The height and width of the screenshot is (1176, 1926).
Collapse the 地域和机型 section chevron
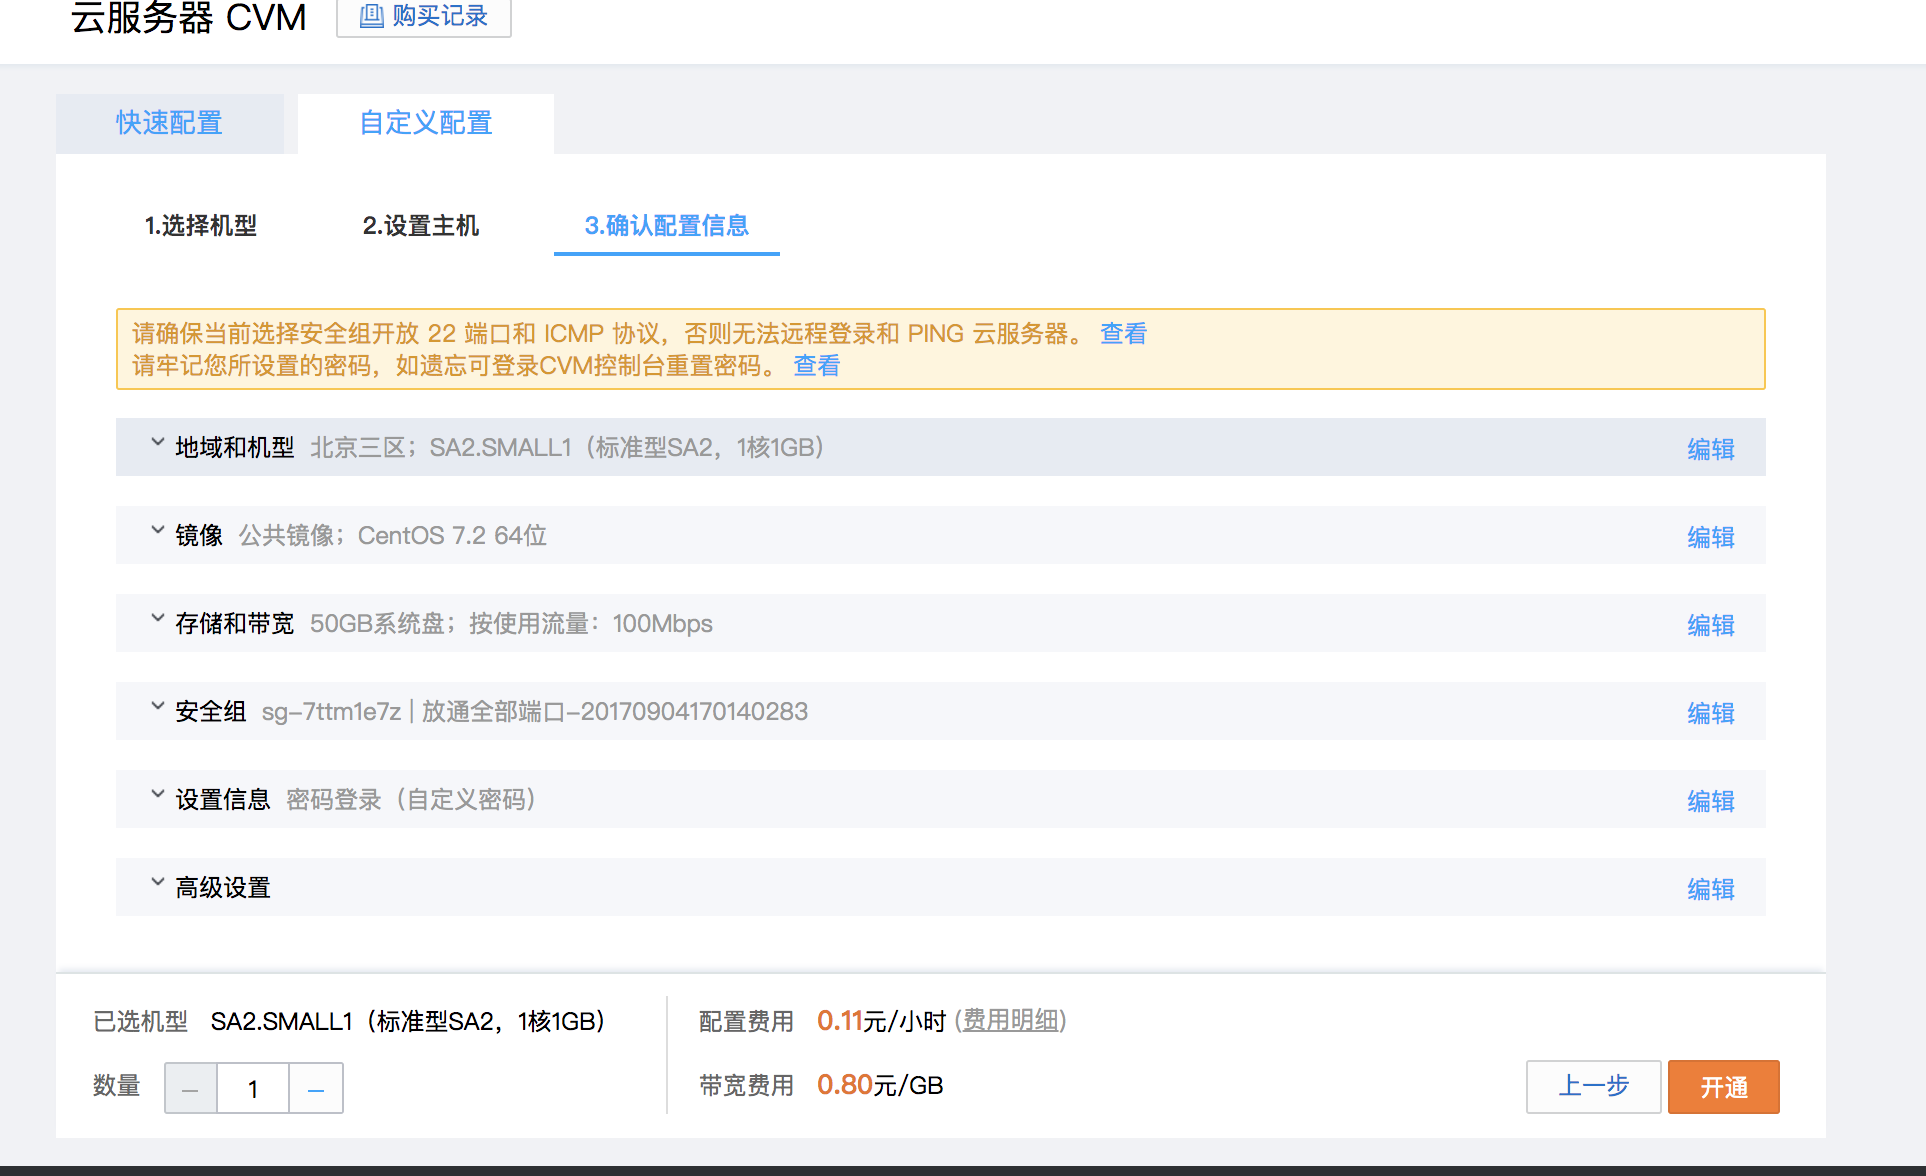(157, 442)
